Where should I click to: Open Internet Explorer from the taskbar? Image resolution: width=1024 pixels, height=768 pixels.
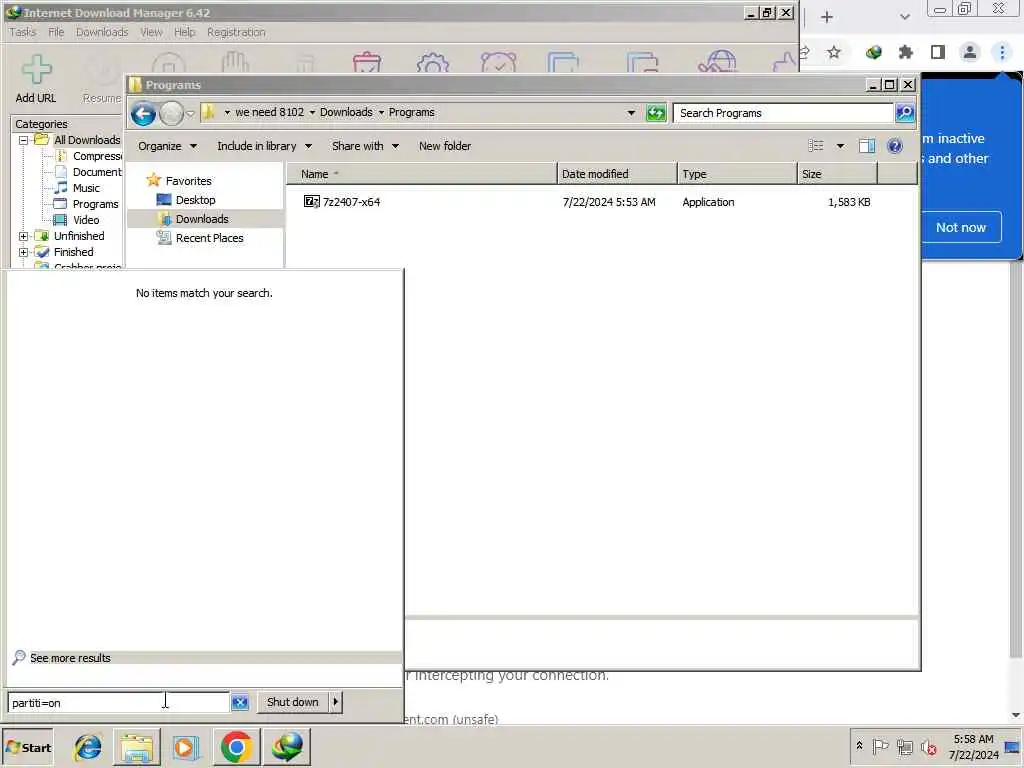point(88,747)
